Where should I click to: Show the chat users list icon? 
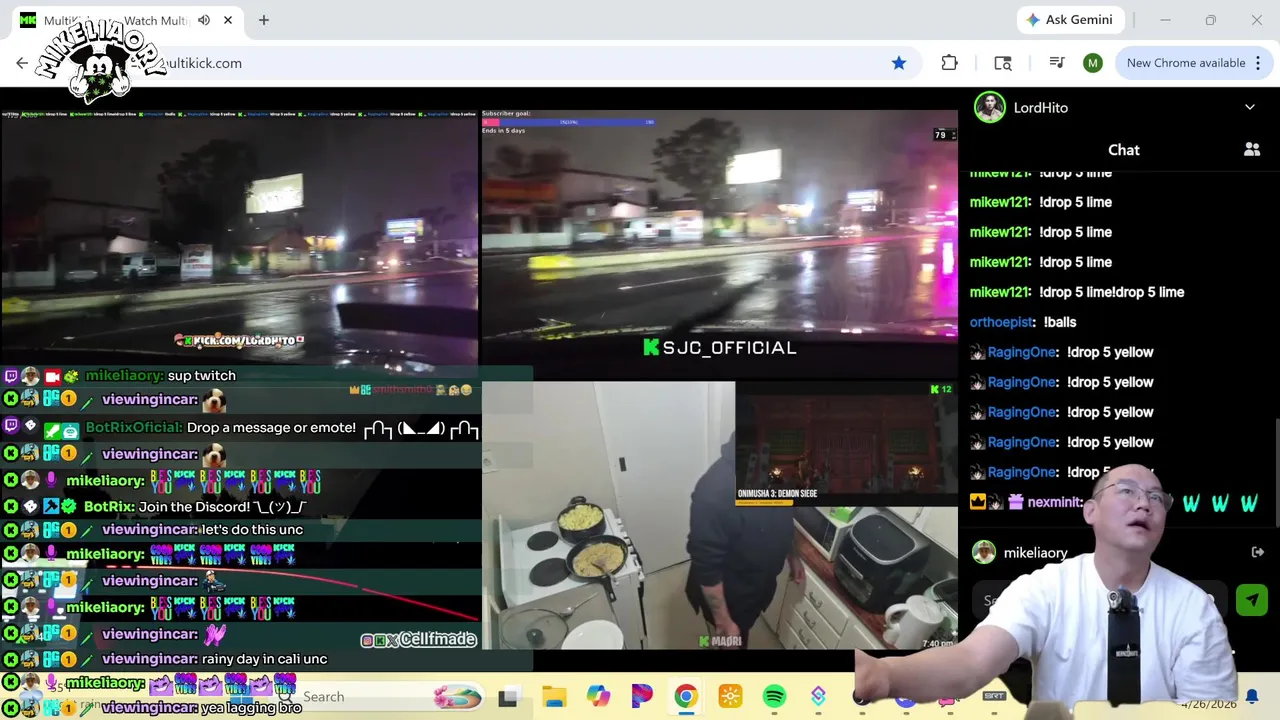(1252, 150)
